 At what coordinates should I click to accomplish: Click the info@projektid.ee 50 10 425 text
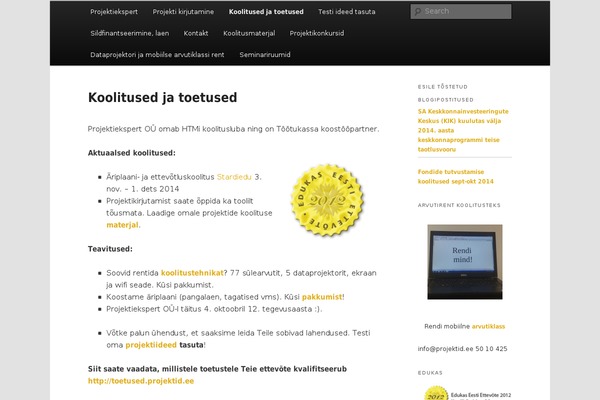462,349
